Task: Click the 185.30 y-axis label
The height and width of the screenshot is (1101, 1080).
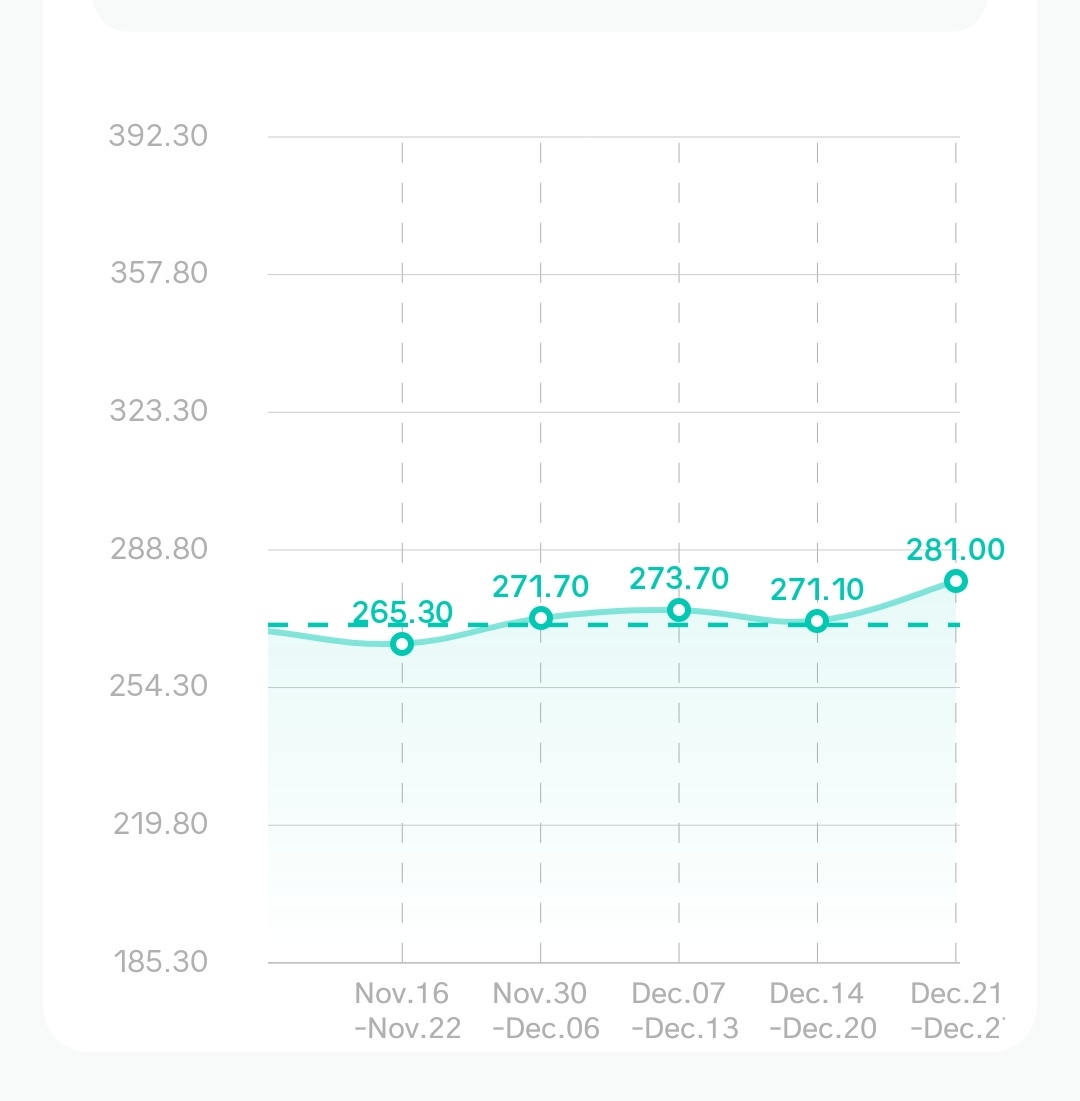Action: (159, 962)
